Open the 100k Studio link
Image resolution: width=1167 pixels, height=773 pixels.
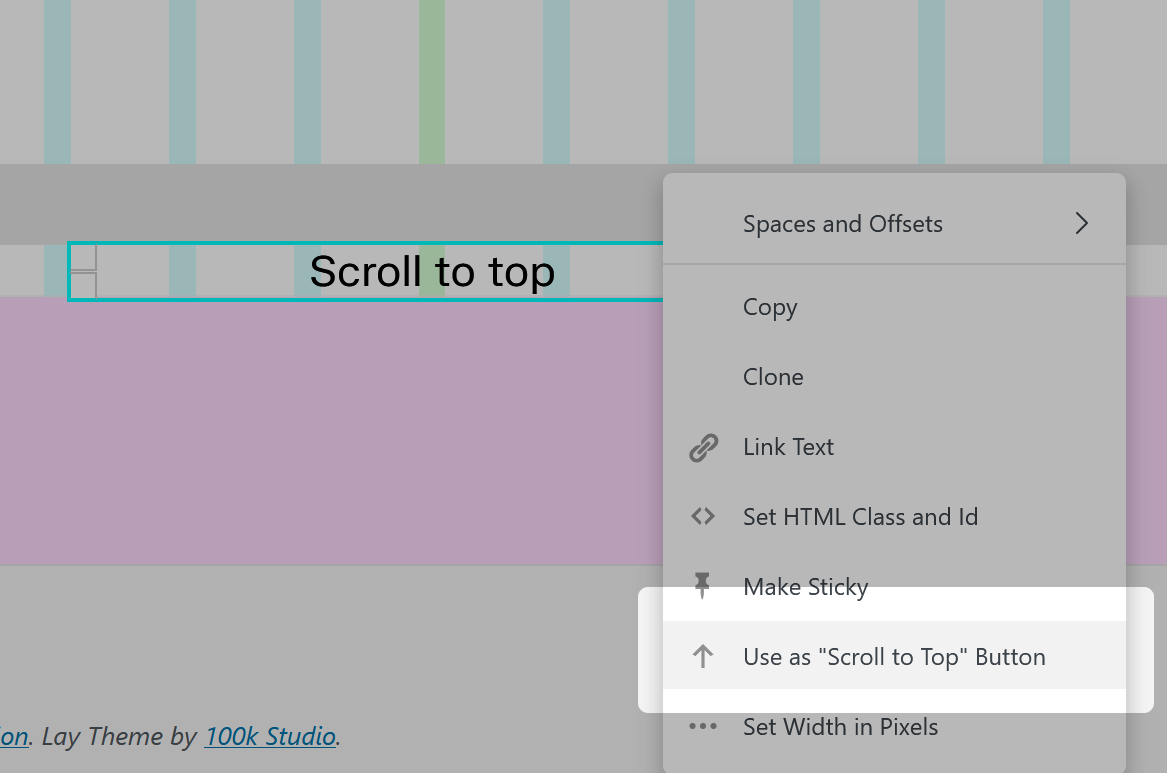[270, 738]
